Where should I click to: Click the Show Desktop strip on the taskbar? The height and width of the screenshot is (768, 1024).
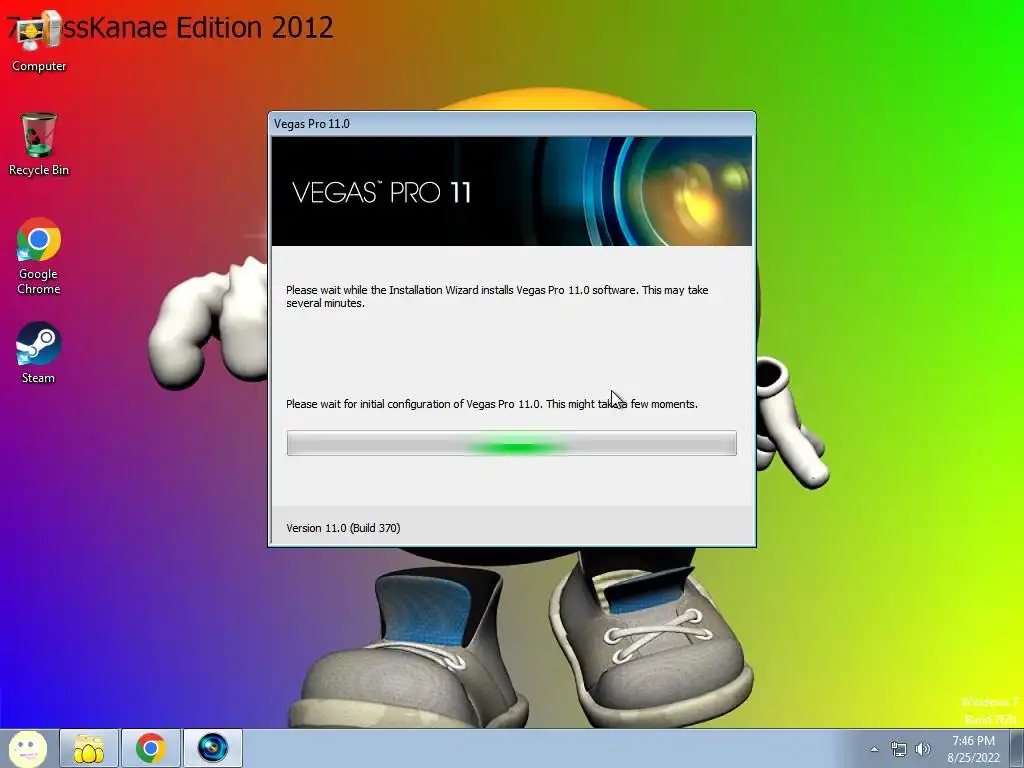tap(1017, 748)
